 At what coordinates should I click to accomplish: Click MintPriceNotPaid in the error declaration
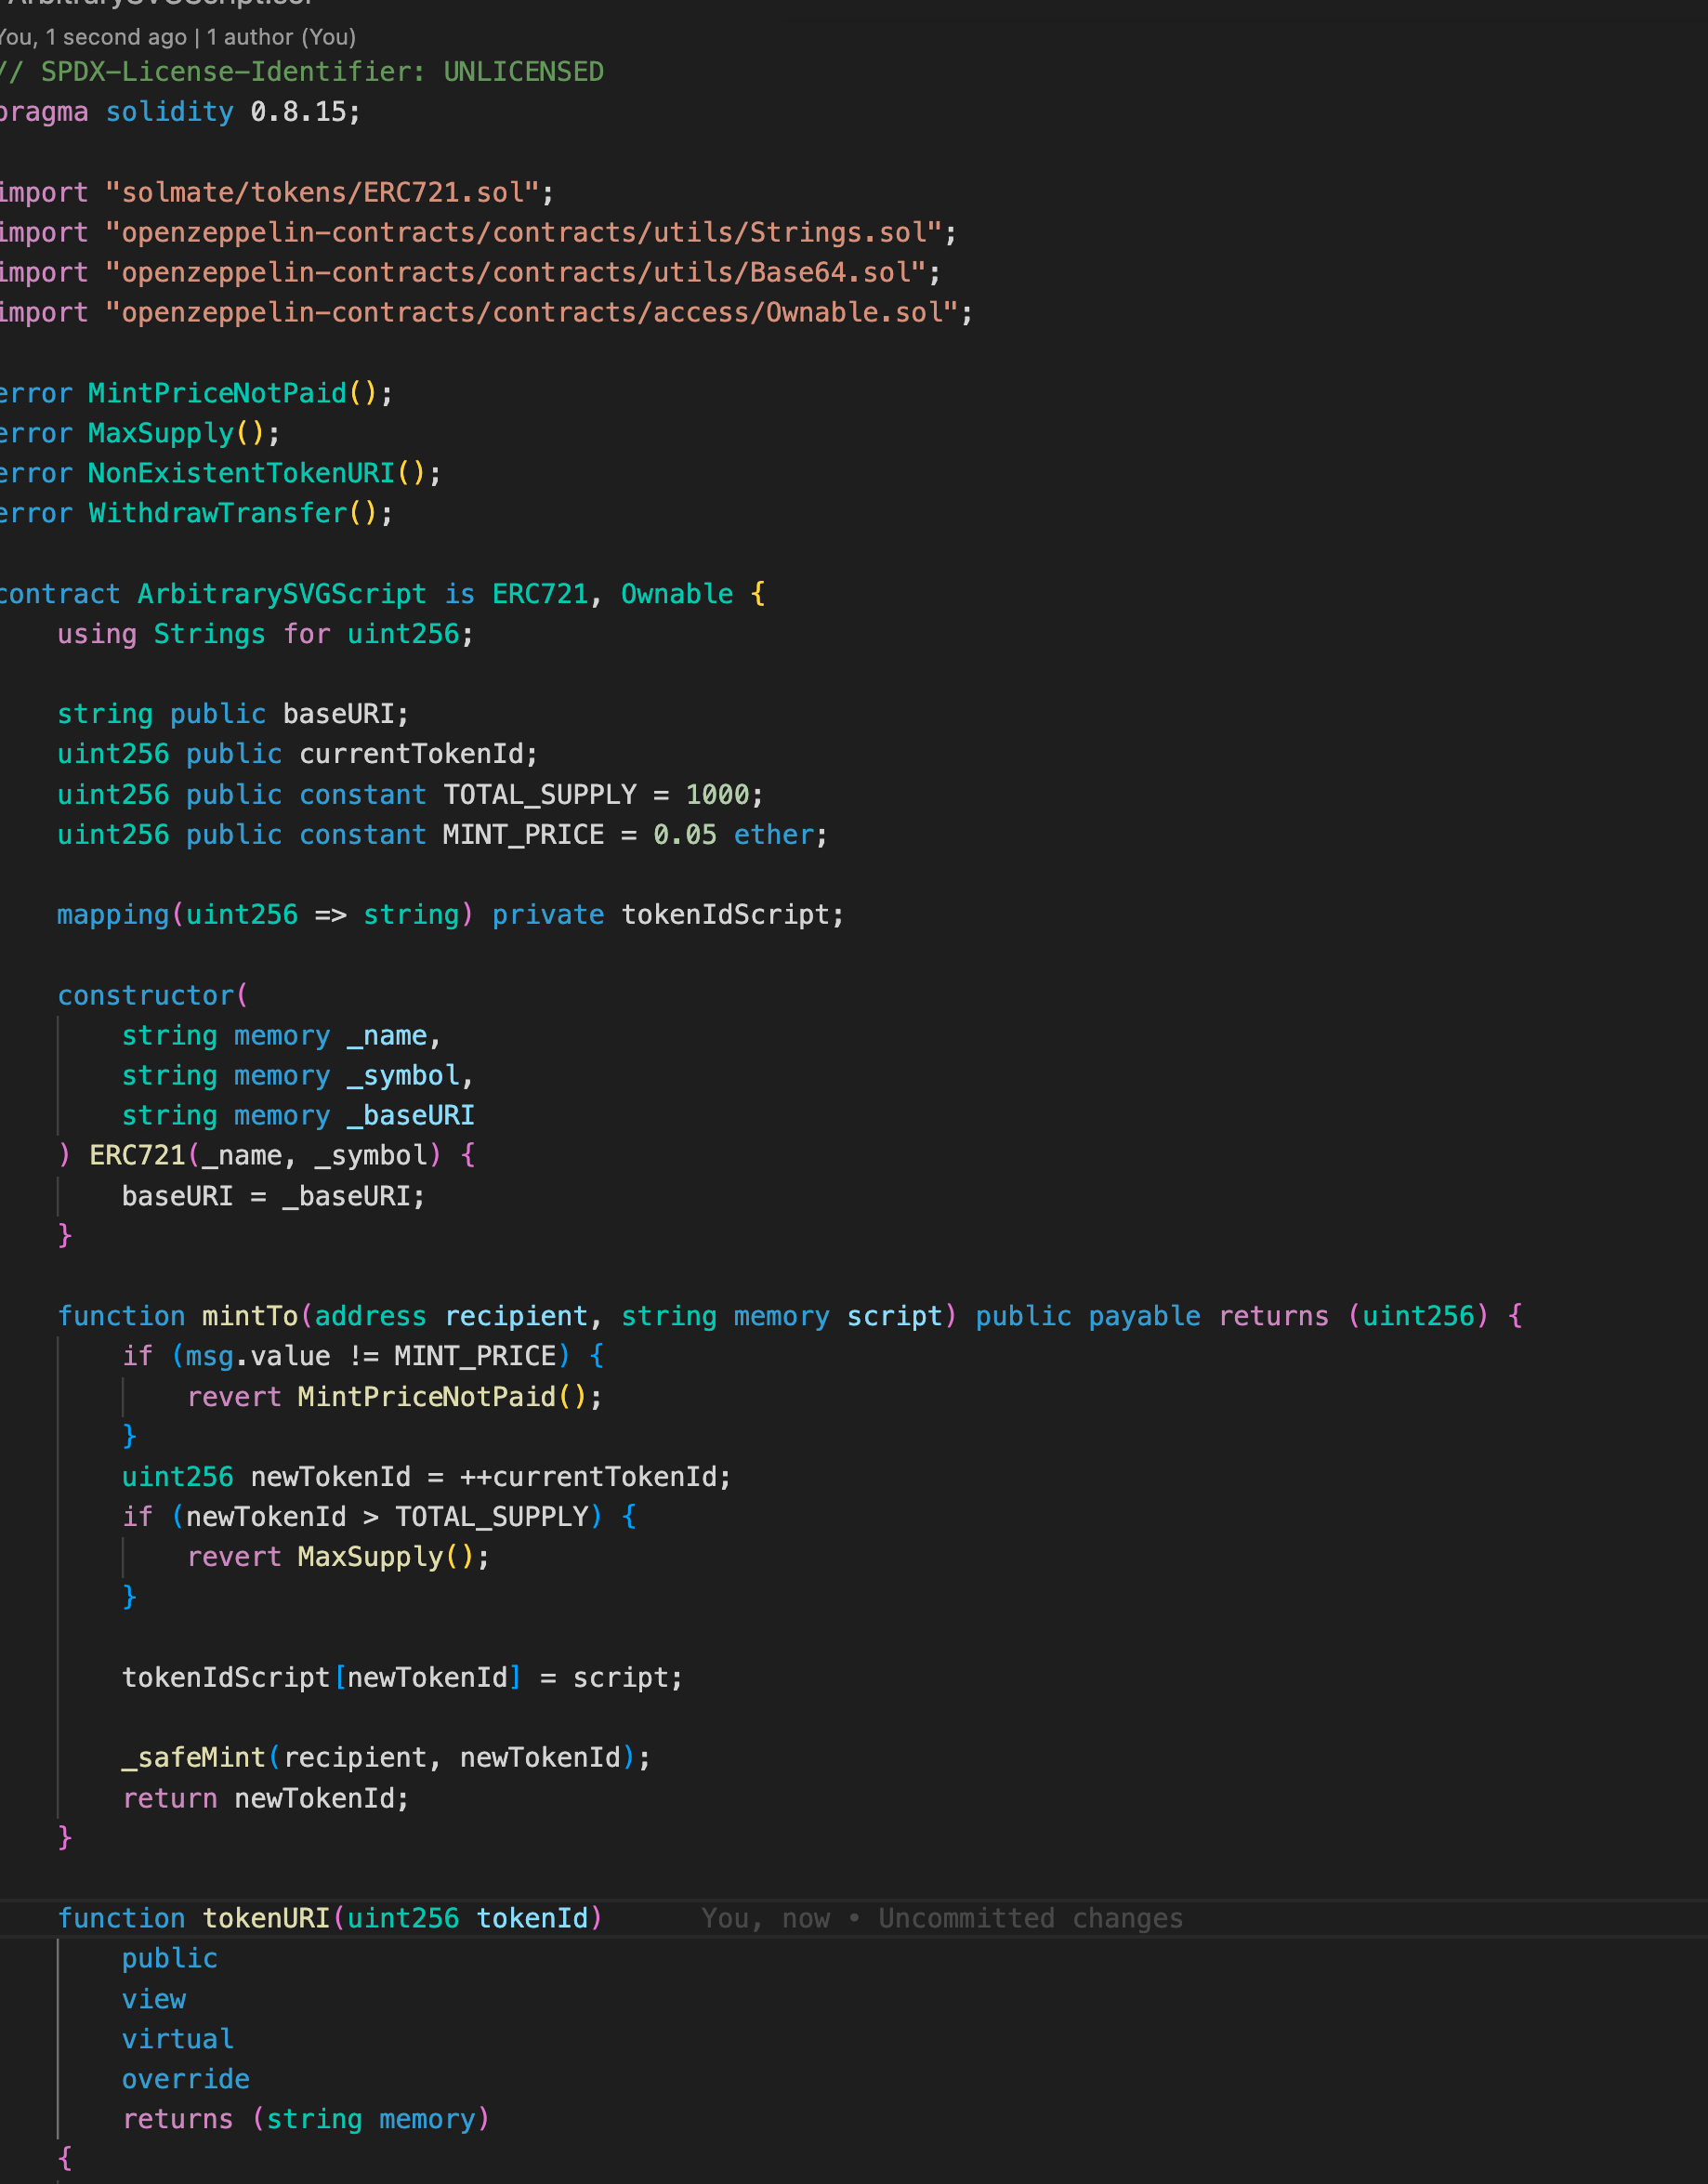click(x=217, y=393)
